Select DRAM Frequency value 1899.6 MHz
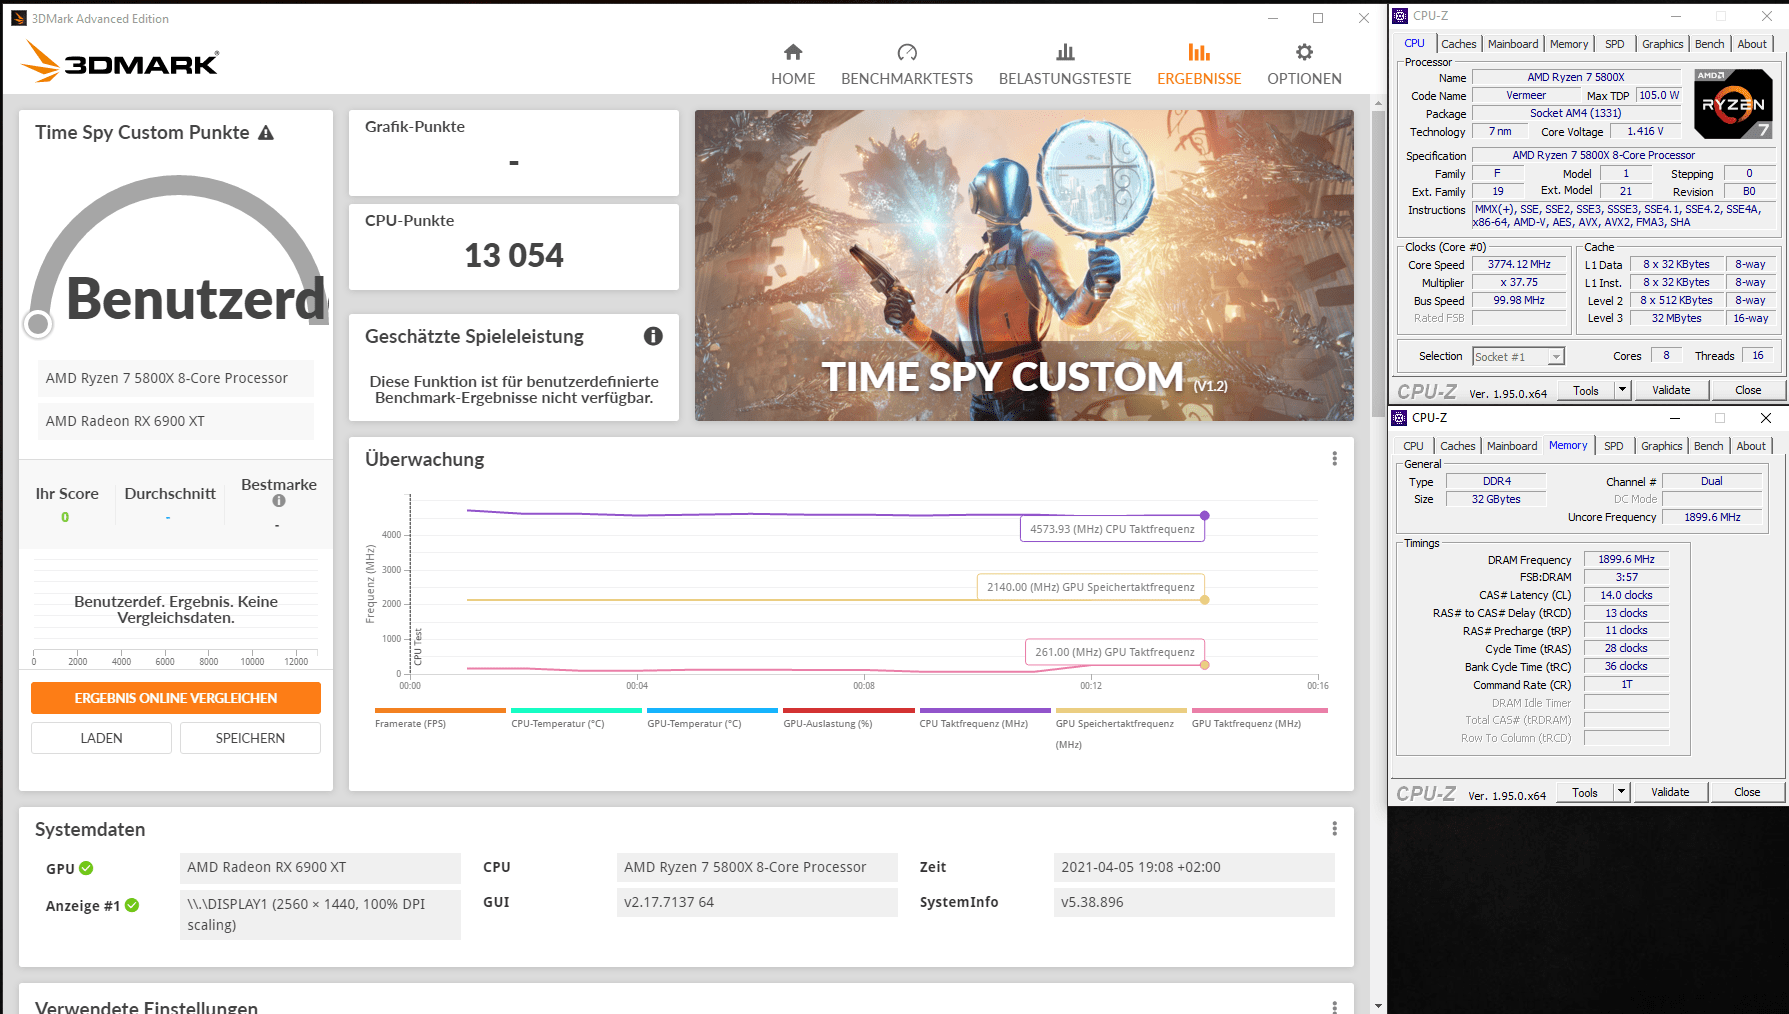This screenshot has height=1014, width=1789. 1626,560
